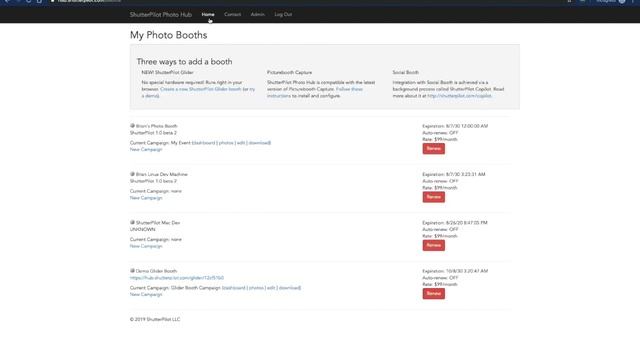640x360 pixels.
Task: Click the icon beside ShutterPilot Mac Dev
Action: [x=132, y=222]
